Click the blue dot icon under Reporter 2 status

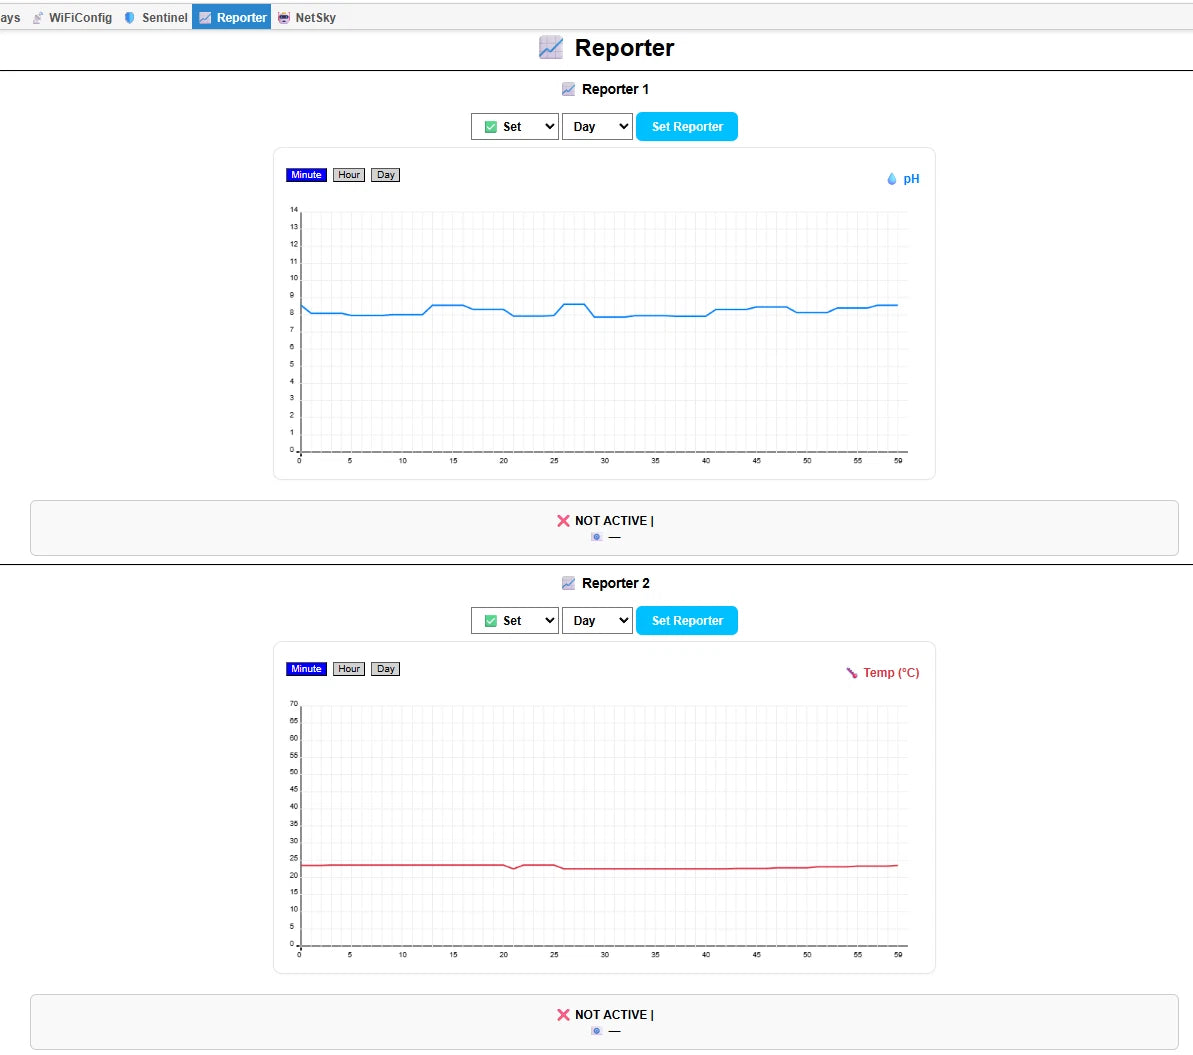(596, 1031)
